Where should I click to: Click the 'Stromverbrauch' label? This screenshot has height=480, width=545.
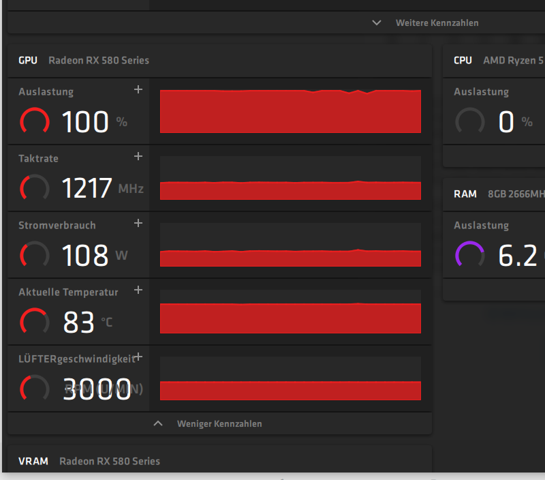click(57, 225)
